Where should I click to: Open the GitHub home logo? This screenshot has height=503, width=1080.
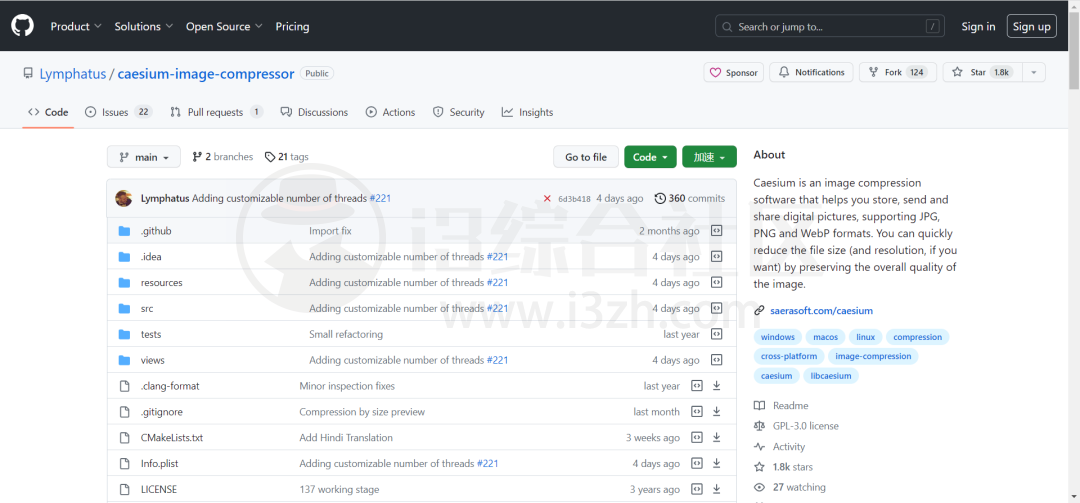point(21,26)
